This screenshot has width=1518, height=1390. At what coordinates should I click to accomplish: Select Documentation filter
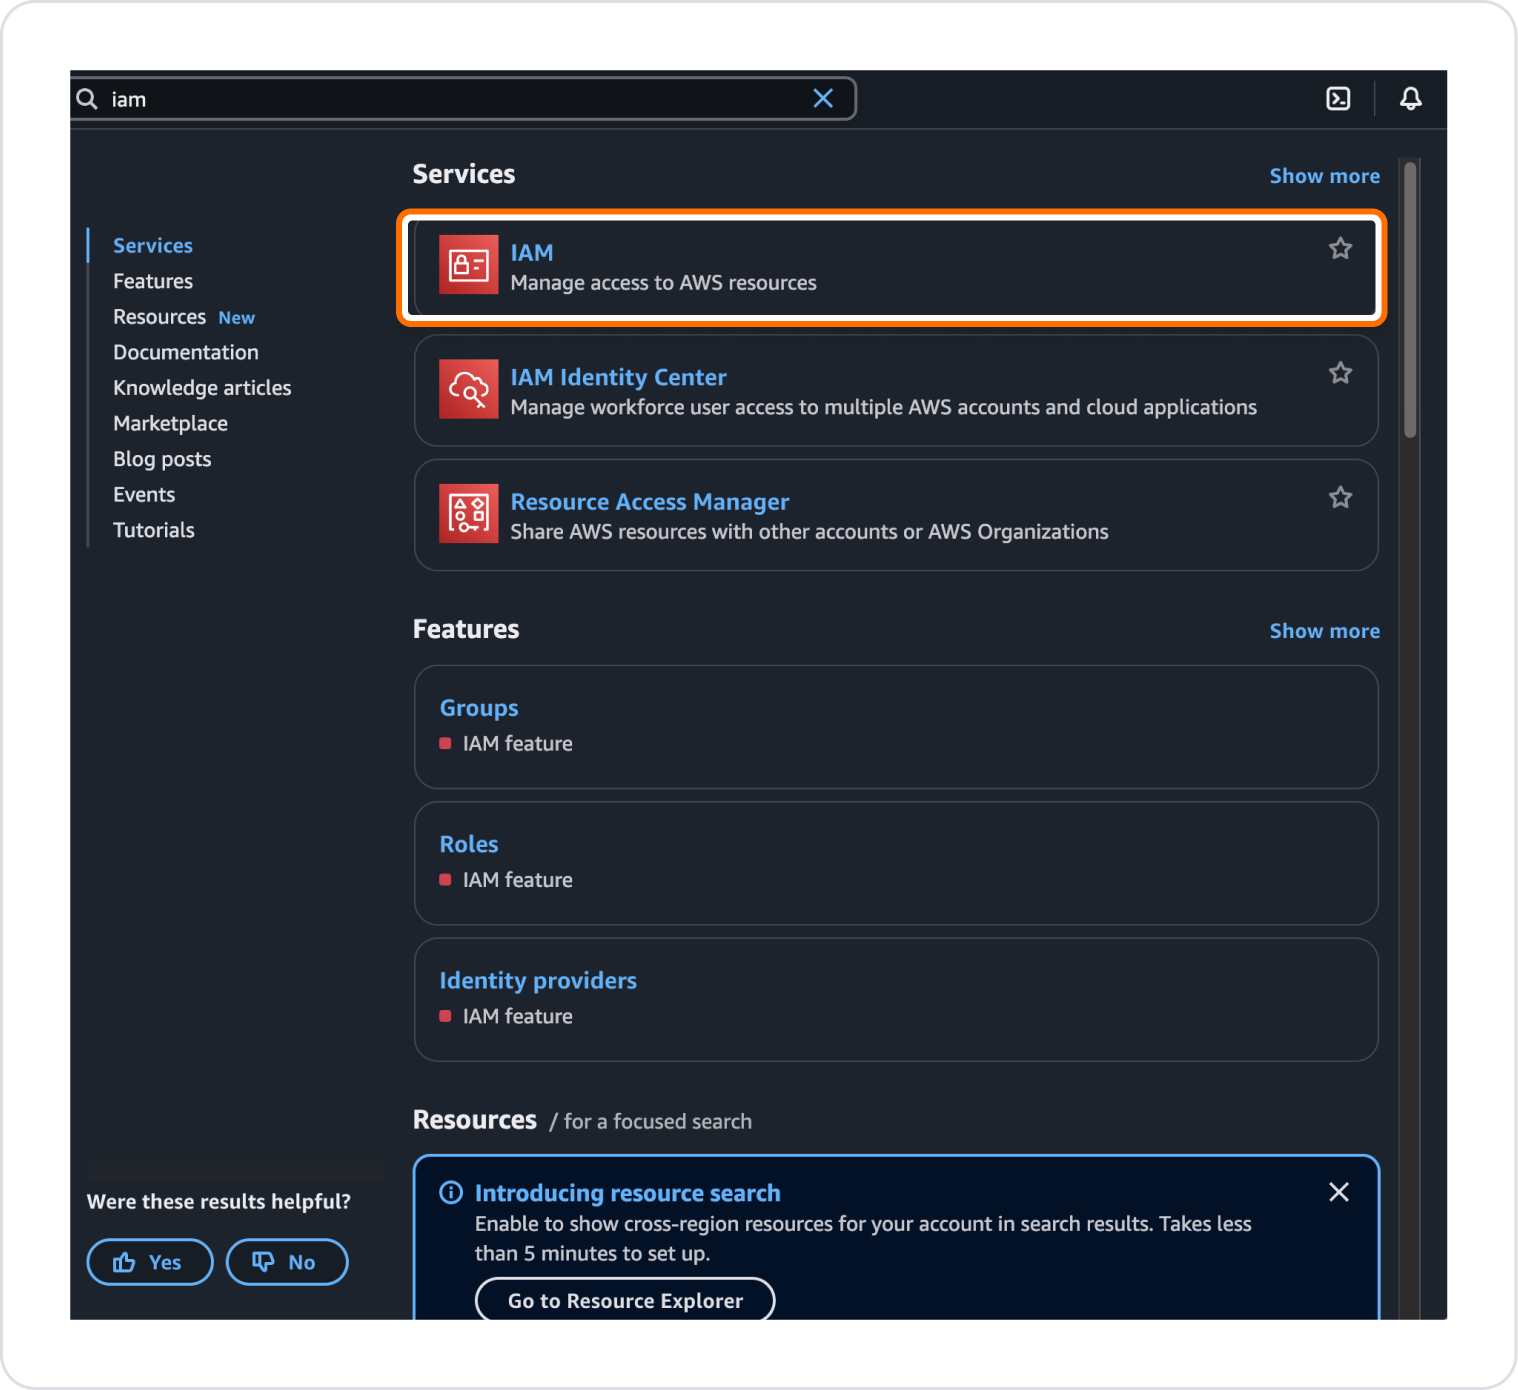point(186,352)
